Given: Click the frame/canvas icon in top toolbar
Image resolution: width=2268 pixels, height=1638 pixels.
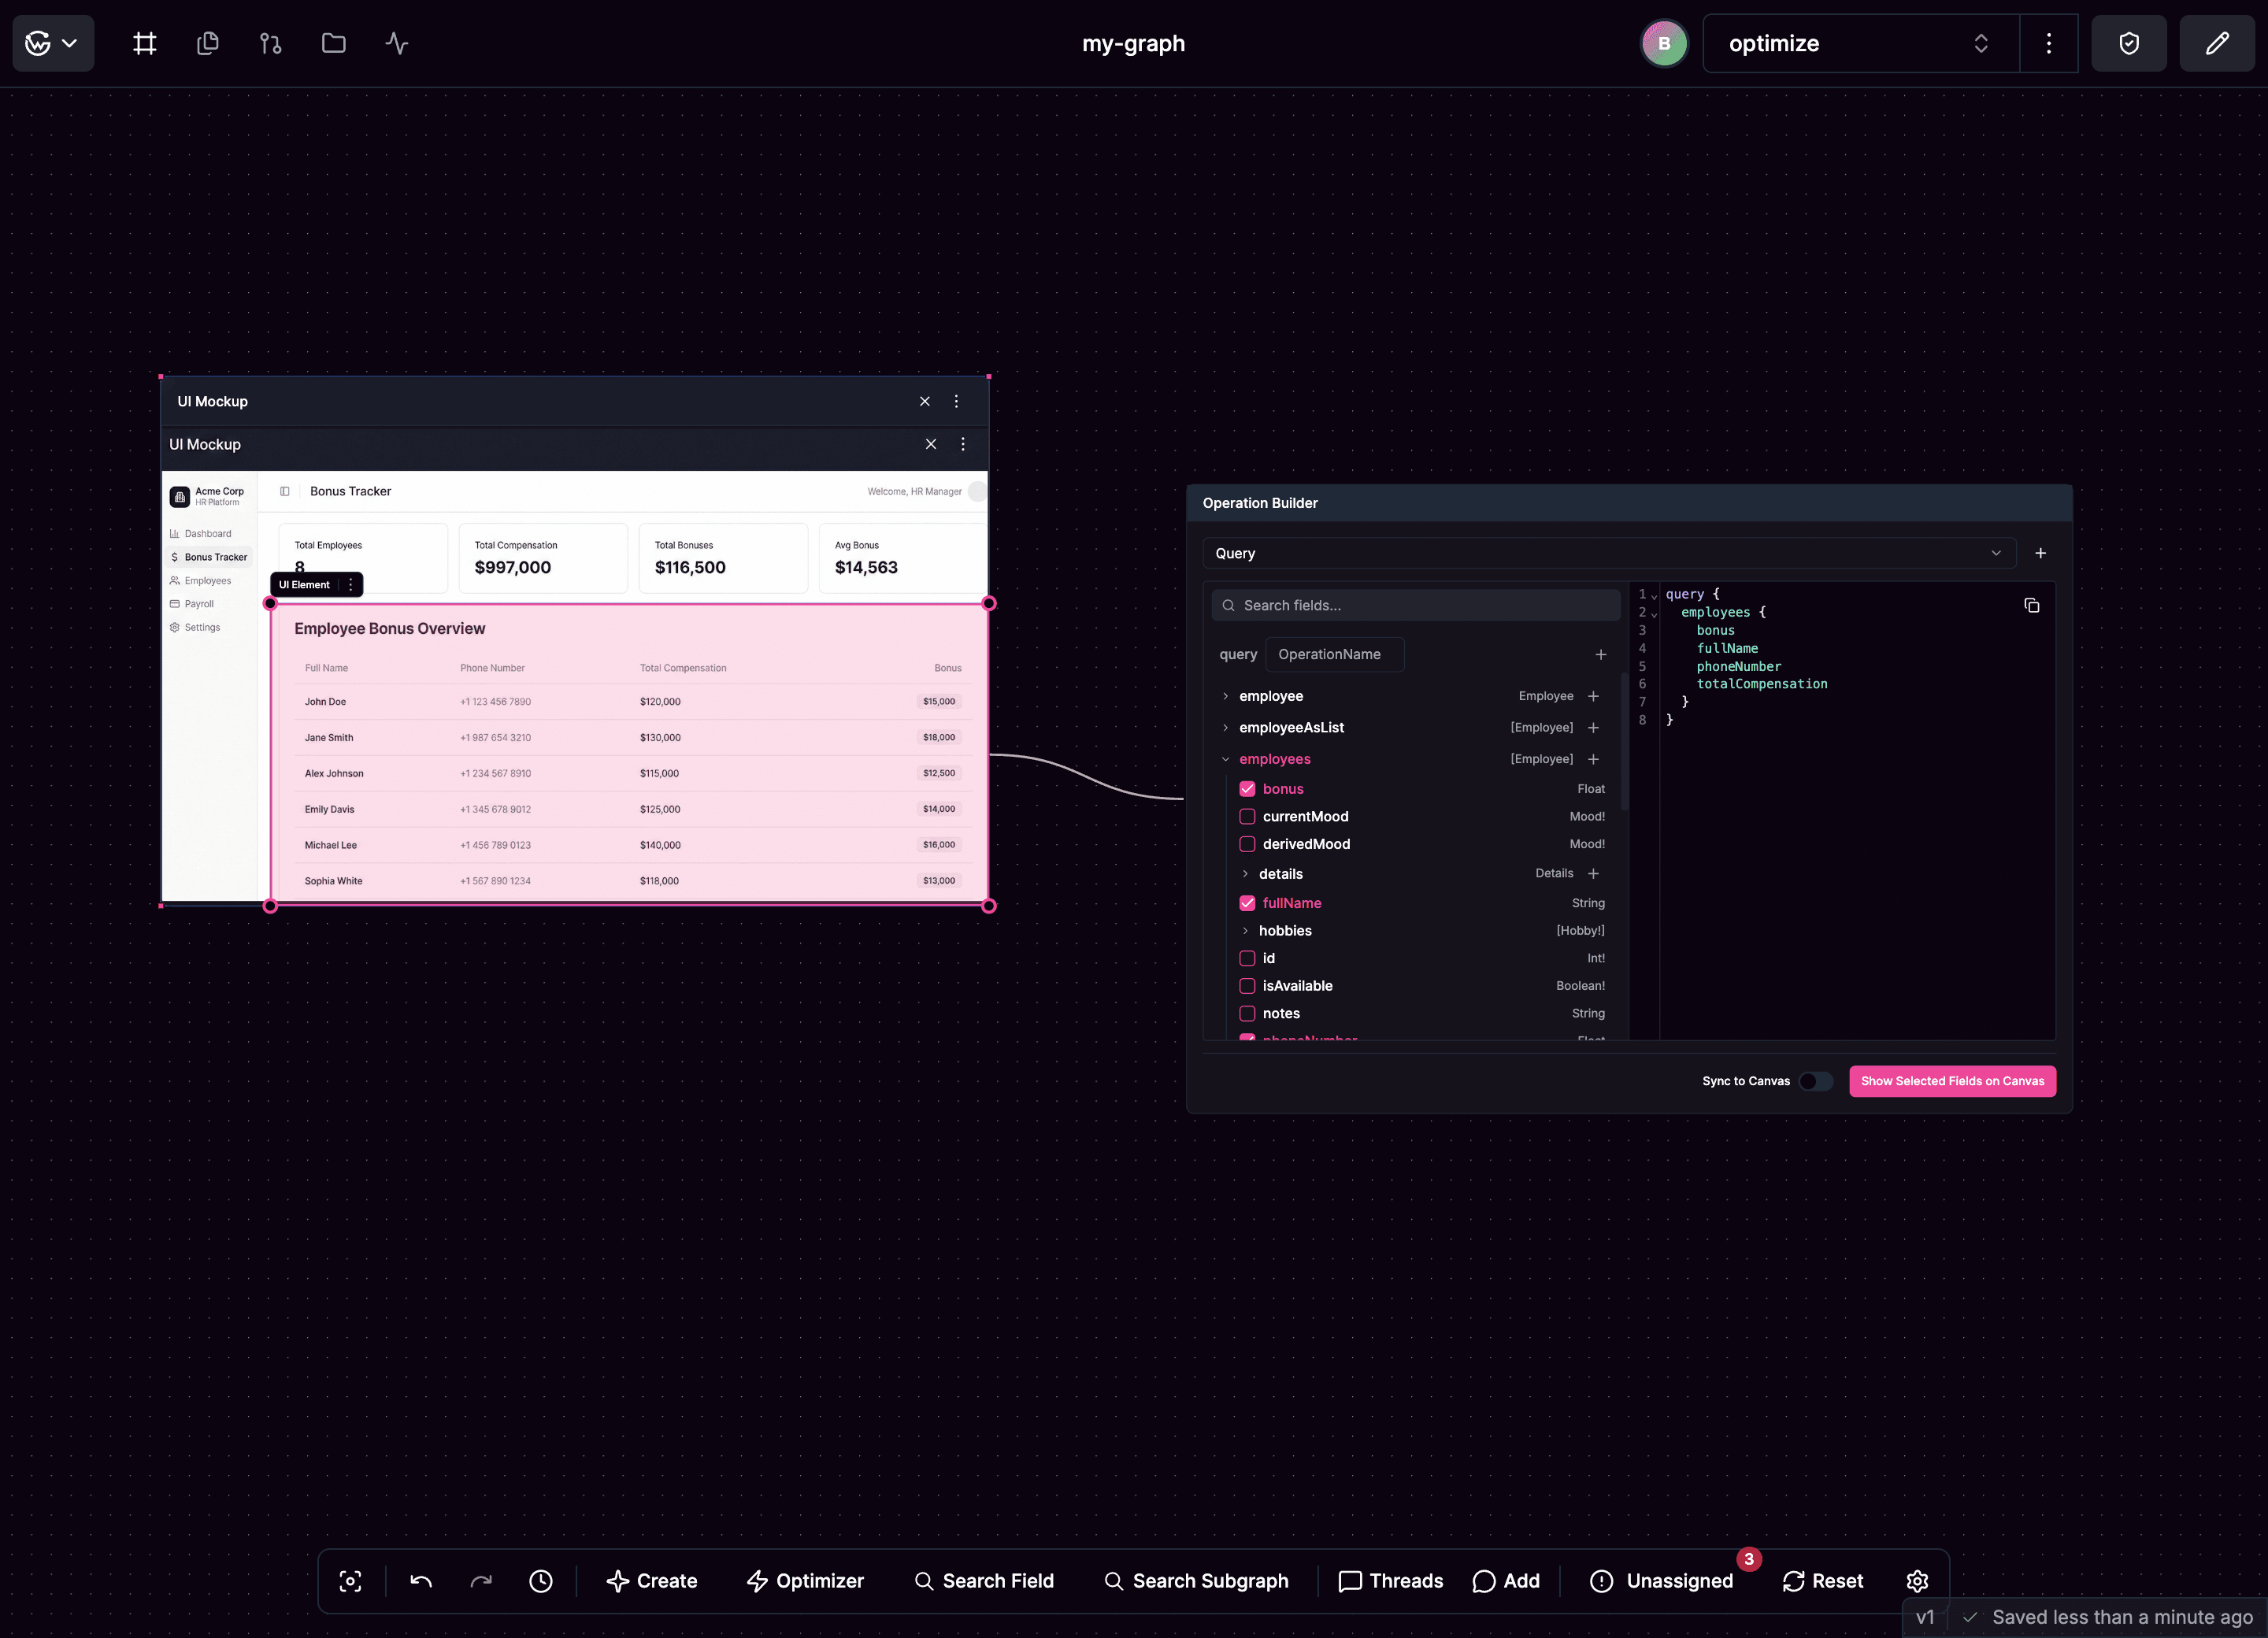Looking at the screenshot, I should [x=145, y=43].
